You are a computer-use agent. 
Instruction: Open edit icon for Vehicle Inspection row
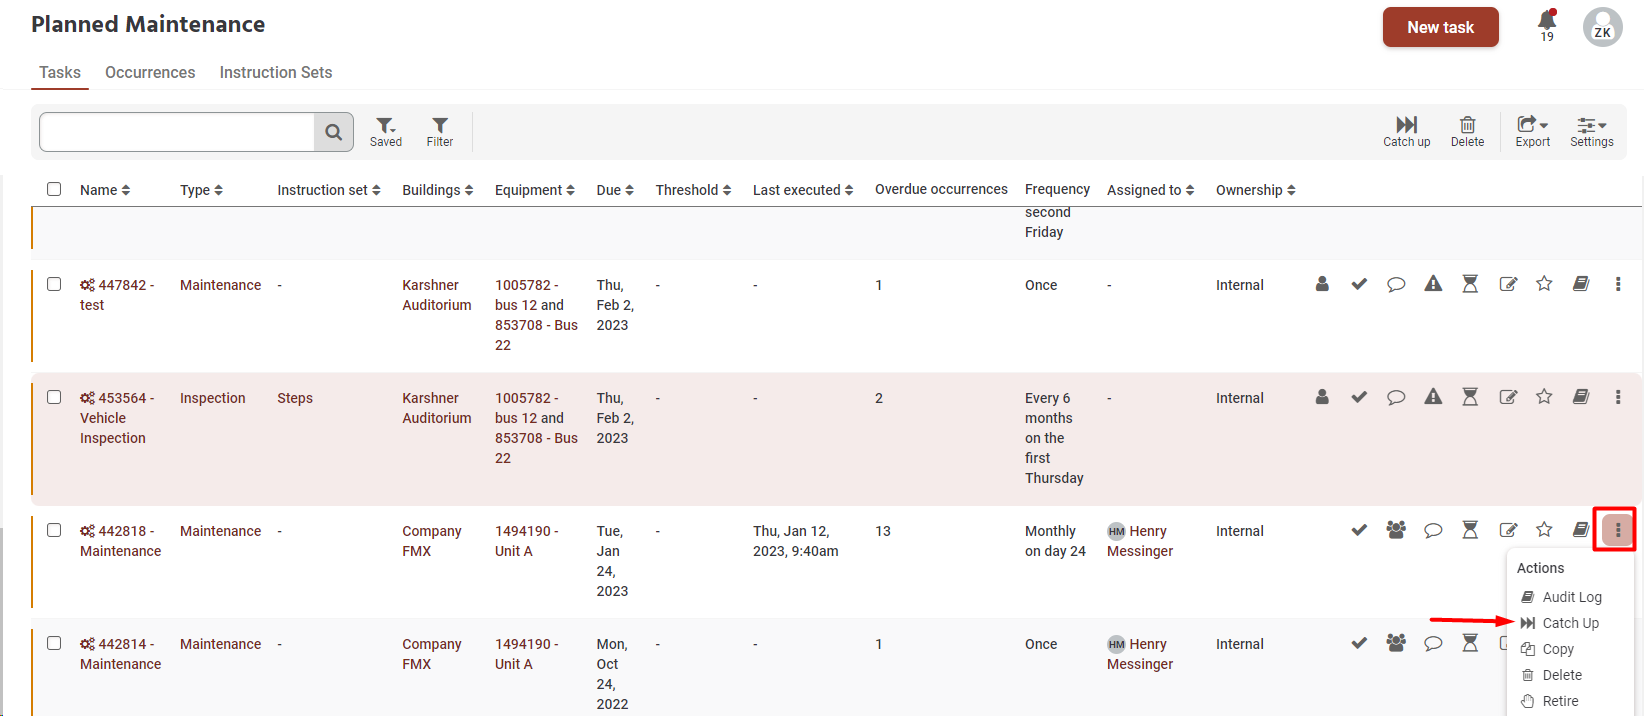coord(1508,397)
